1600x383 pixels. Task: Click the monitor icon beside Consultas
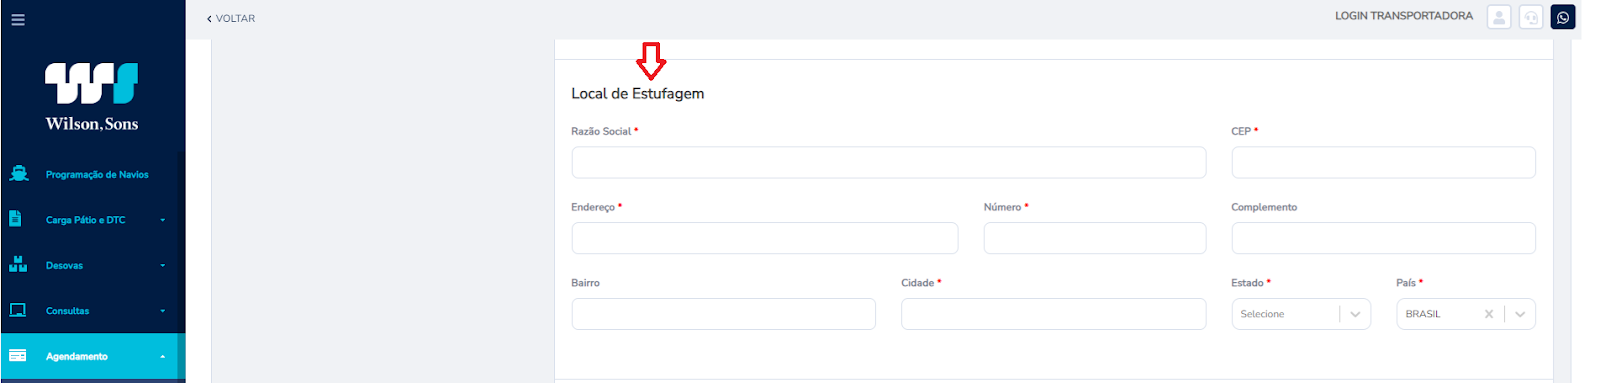18,311
